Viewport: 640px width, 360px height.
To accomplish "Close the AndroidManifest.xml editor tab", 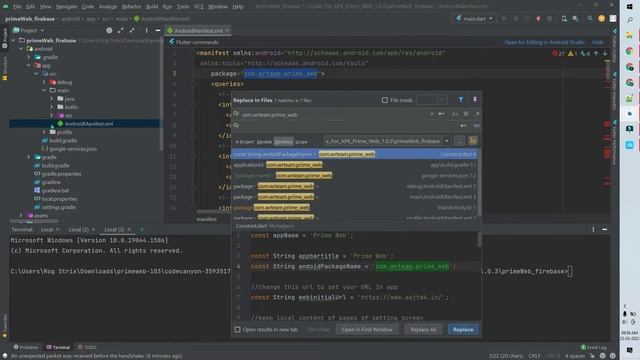I will (x=227, y=31).
